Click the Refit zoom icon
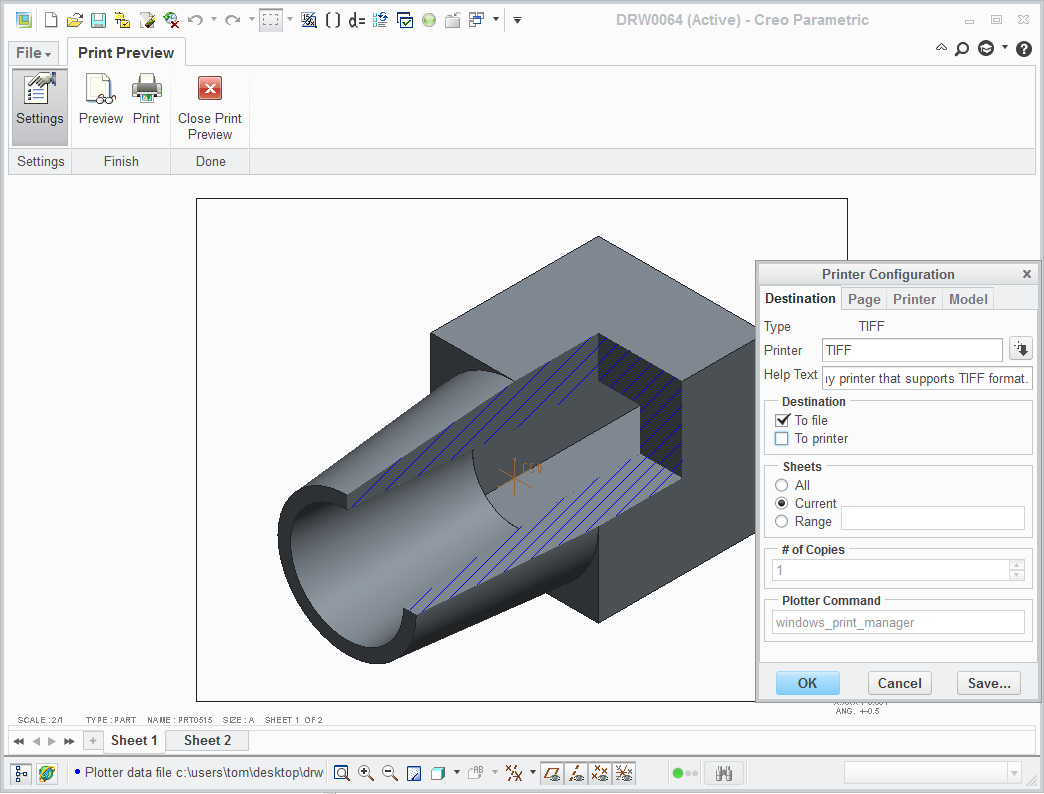 tap(342, 773)
